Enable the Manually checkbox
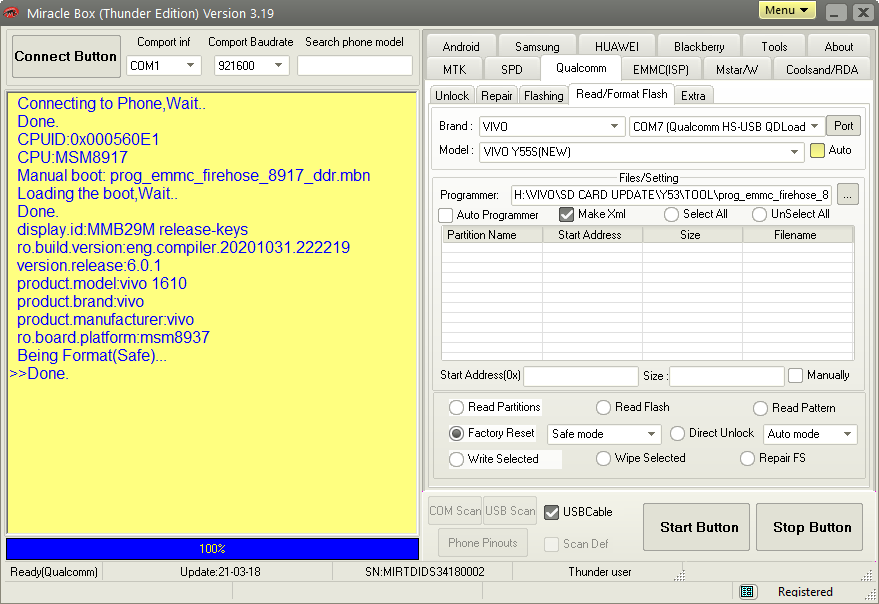 coord(795,375)
